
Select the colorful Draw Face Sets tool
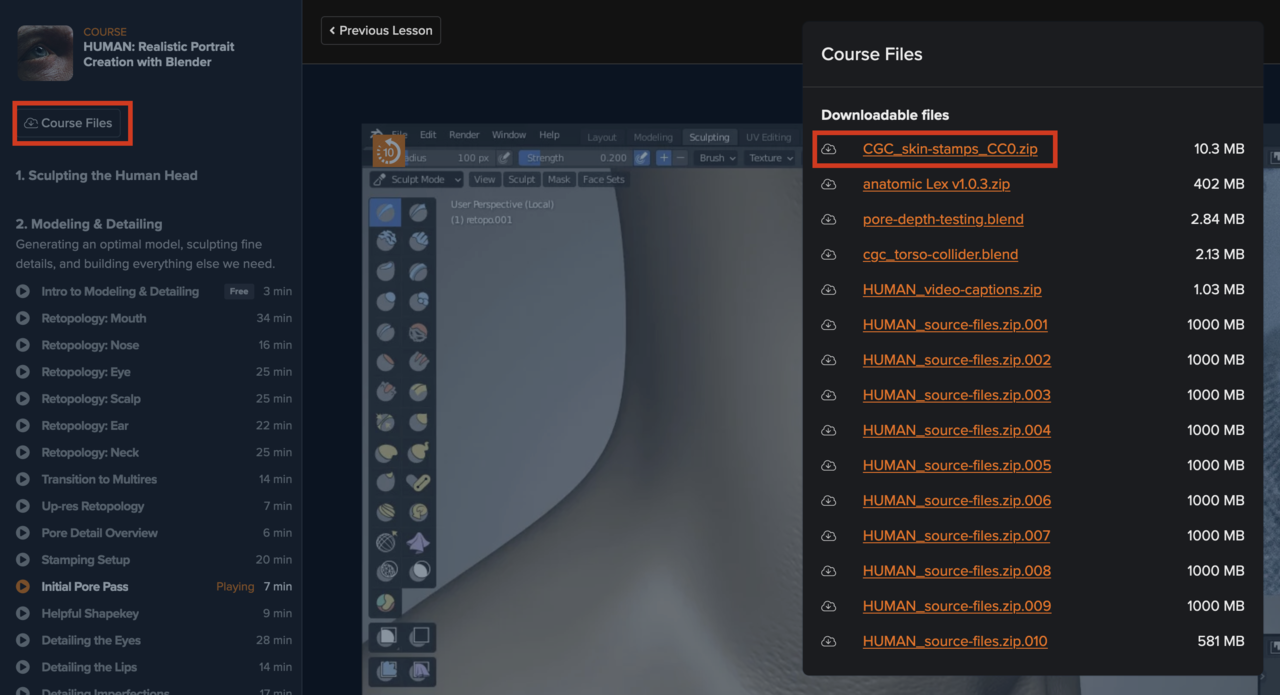385,602
